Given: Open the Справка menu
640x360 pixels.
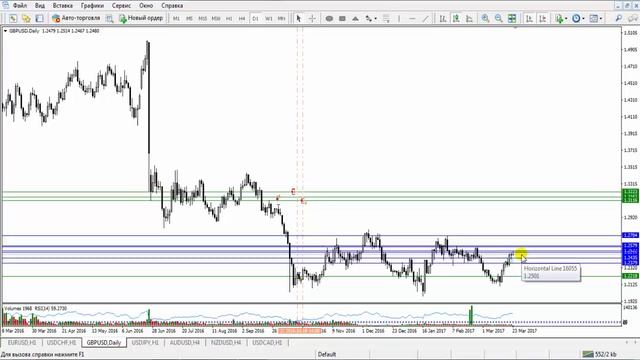Looking at the screenshot, I should [172, 6].
